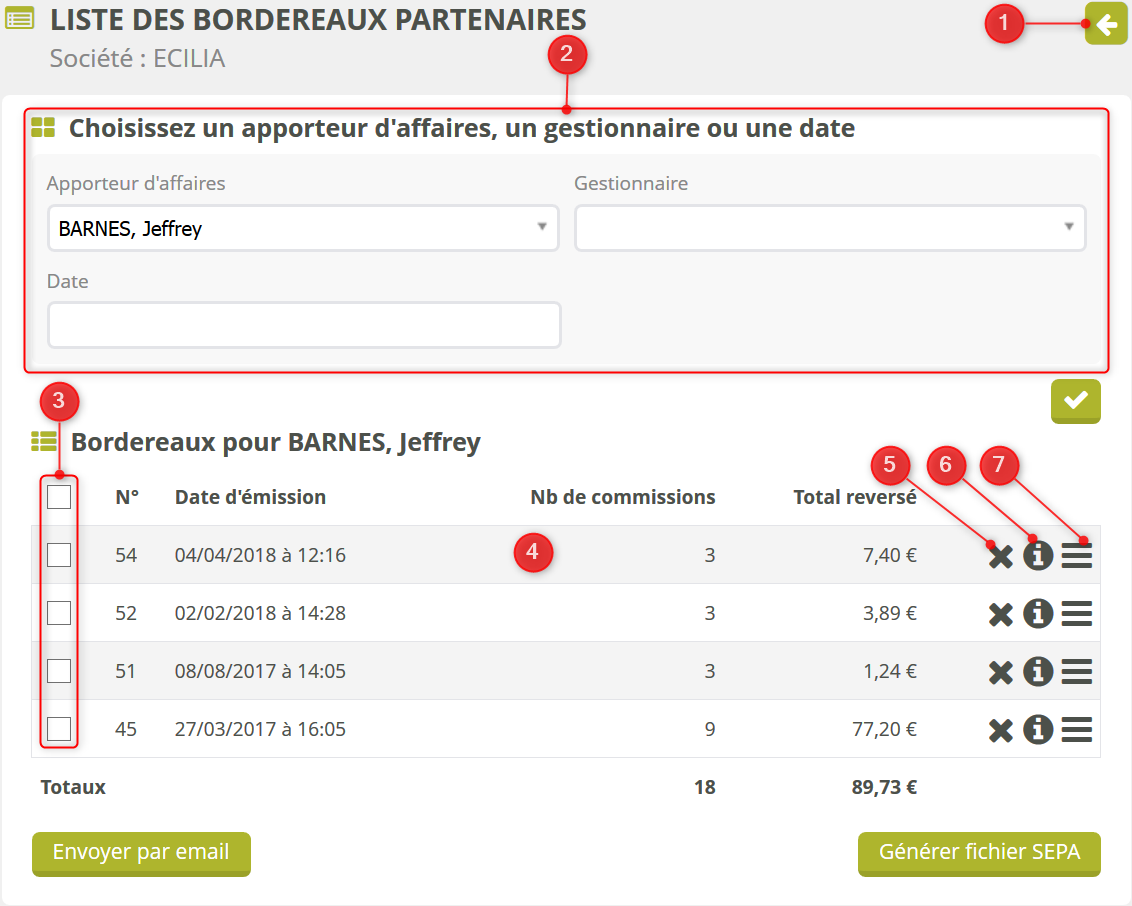The width and height of the screenshot is (1132, 906).
Task: Expand the Gestionnaire dropdown
Action: [x=829, y=228]
